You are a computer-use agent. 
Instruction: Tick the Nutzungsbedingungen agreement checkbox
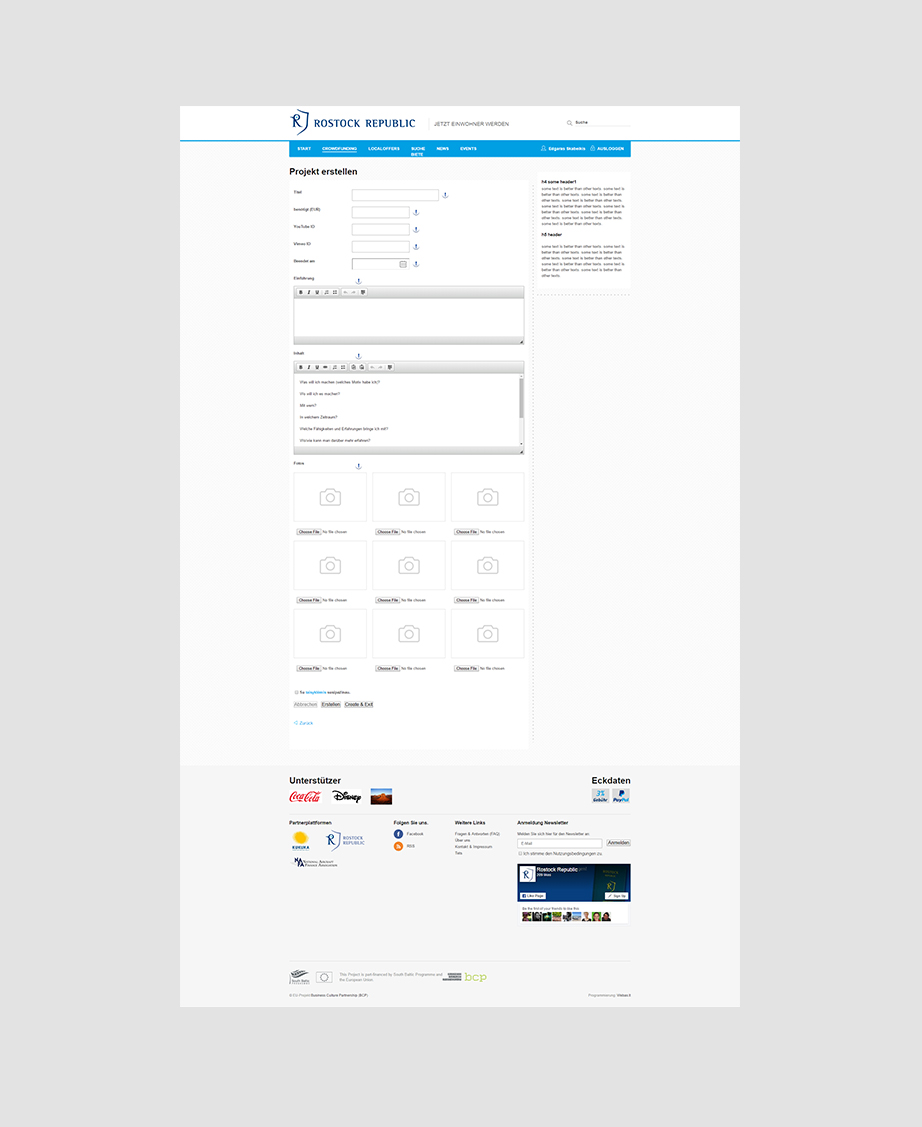coord(520,854)
